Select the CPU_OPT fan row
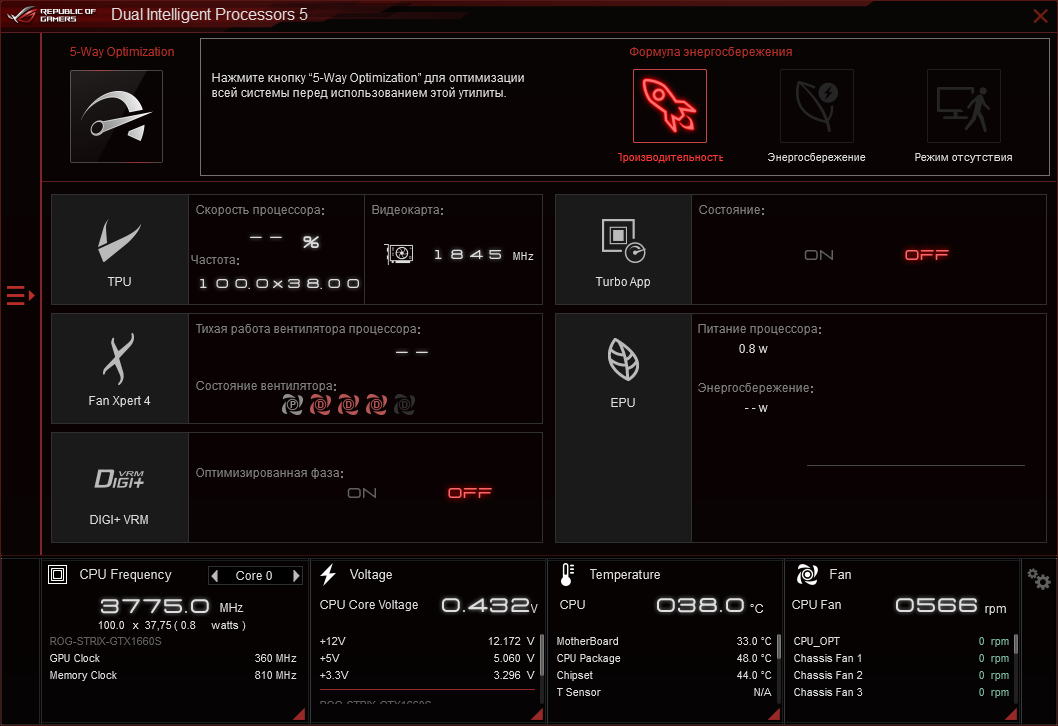This screenshot has width=1058, height=726. point(901,641)
